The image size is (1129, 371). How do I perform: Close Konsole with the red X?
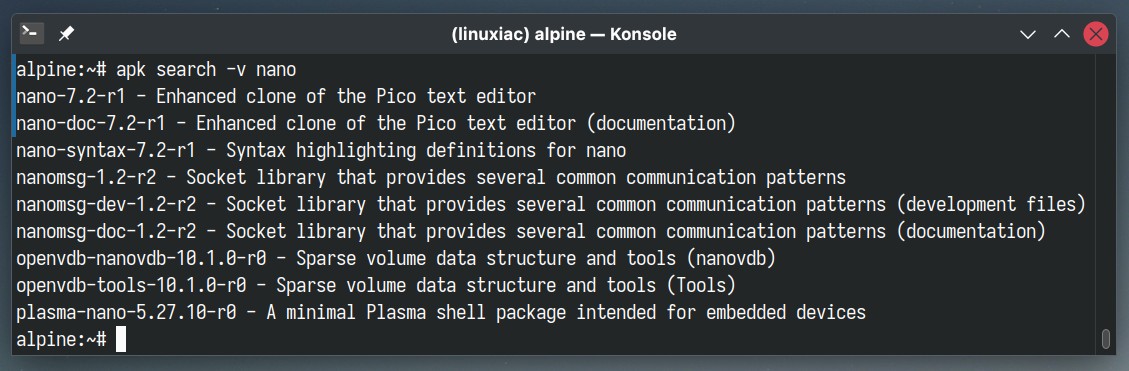click(1096, 34)
